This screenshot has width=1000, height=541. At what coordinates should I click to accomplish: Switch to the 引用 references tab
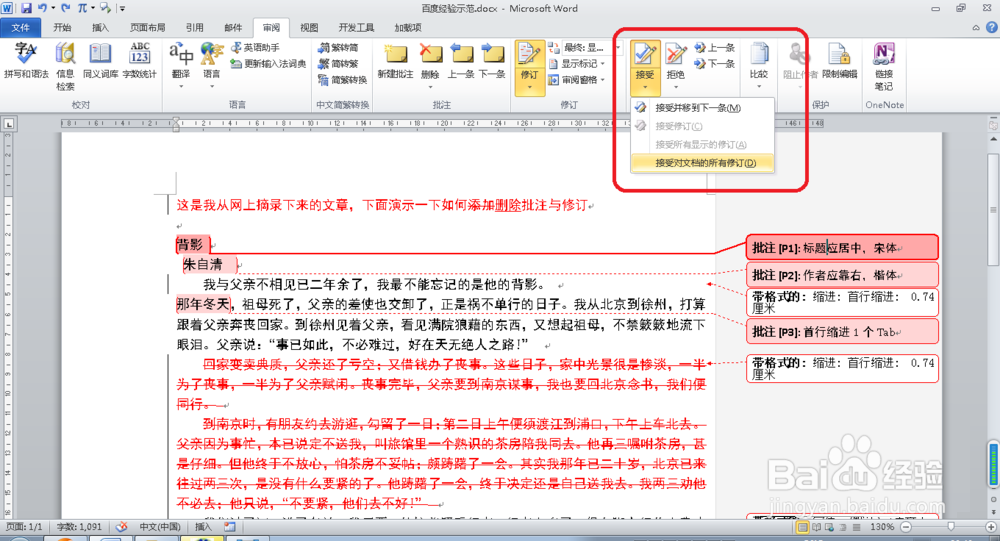[x=195, y=27]
